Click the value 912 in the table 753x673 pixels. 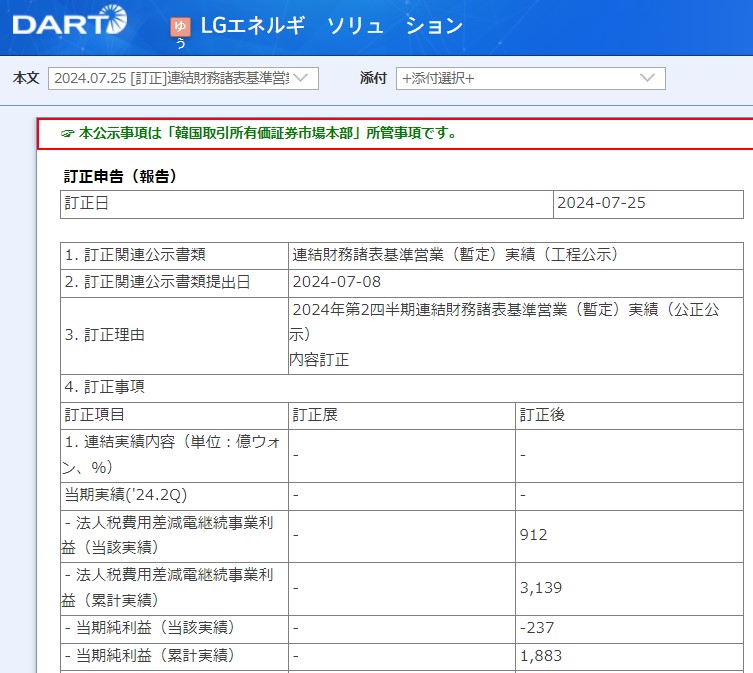click(534, 535)
